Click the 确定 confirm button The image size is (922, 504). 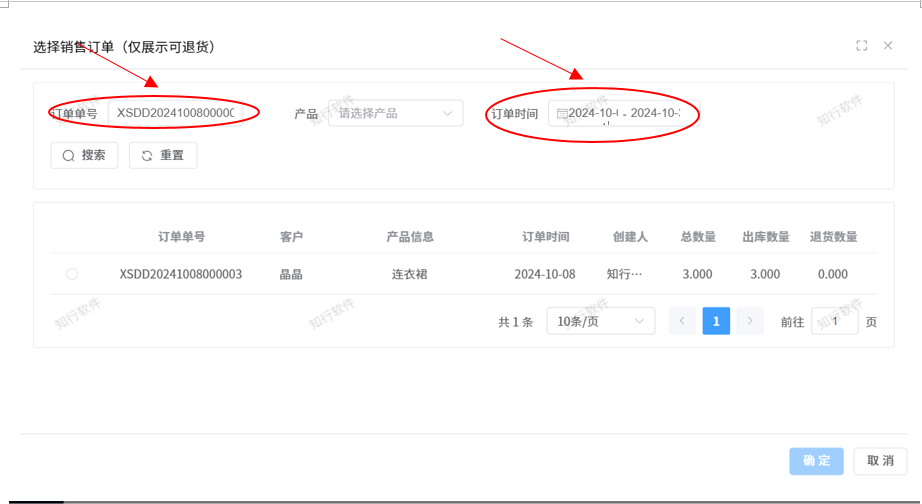tap(816, 461)
